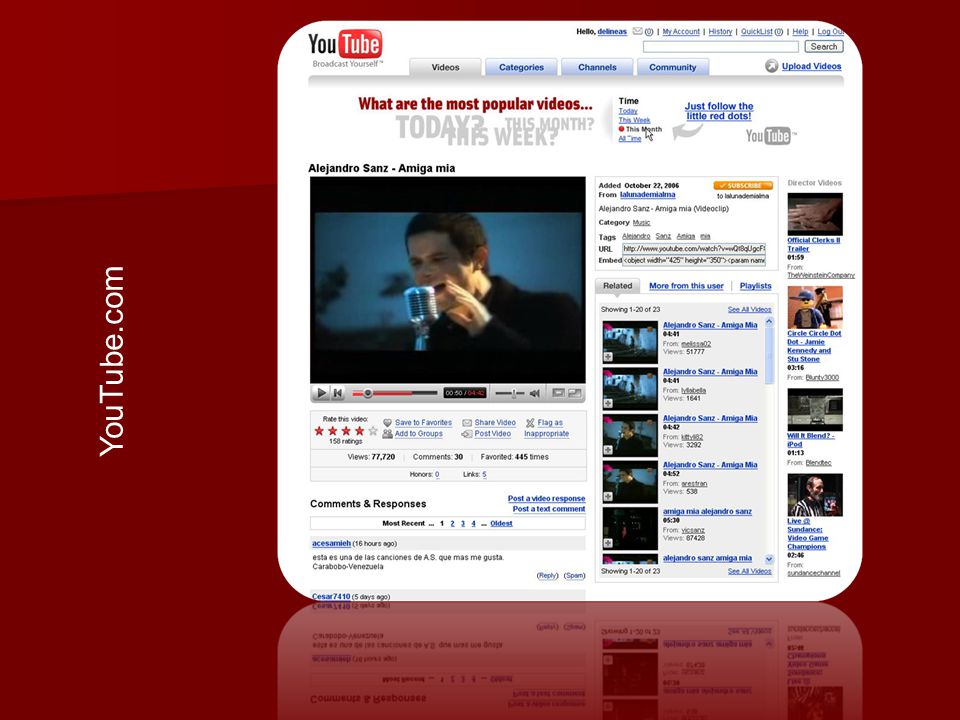Switch to the Playlists tab
This screenshot has height=720, width=960.
[756, 286]
